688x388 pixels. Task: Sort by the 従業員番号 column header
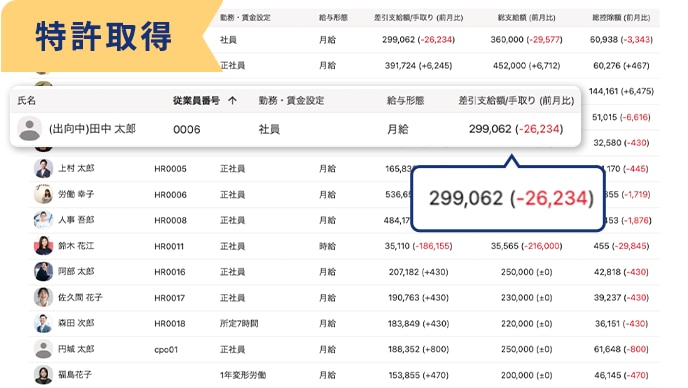[x=196, y=101]
